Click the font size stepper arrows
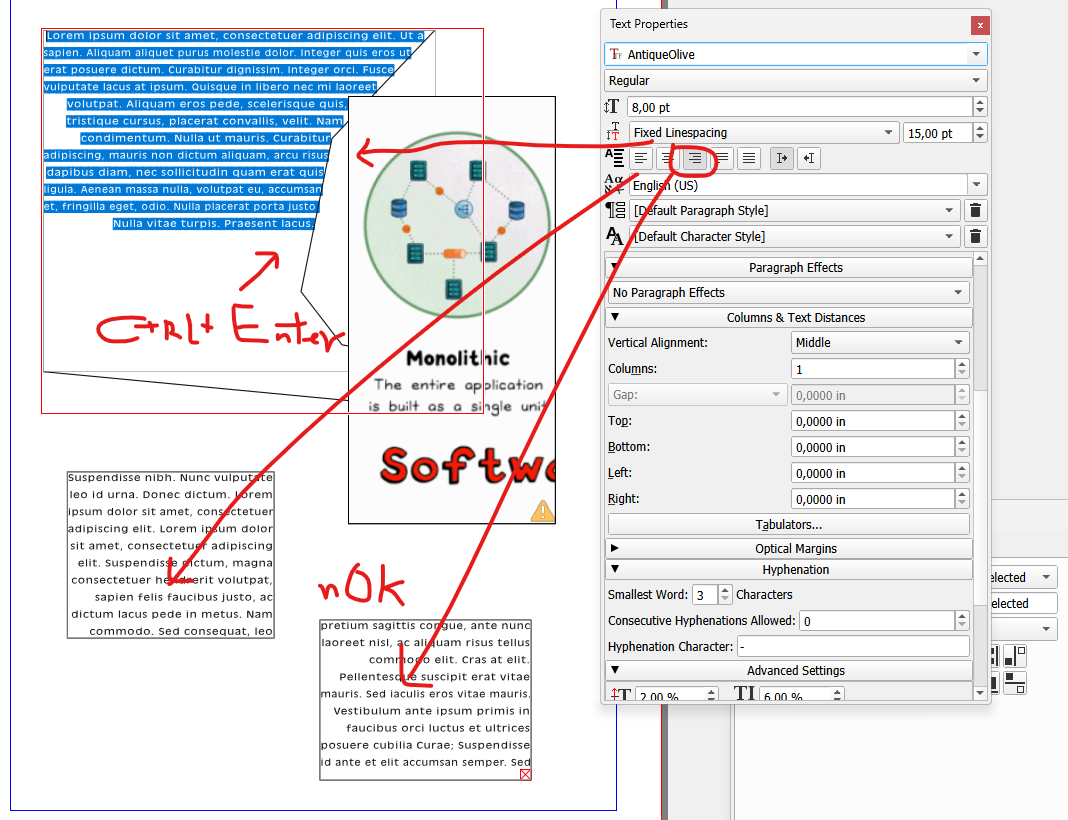The height and width of the screenshot is (820, 1068). click(x=980, y=107)
